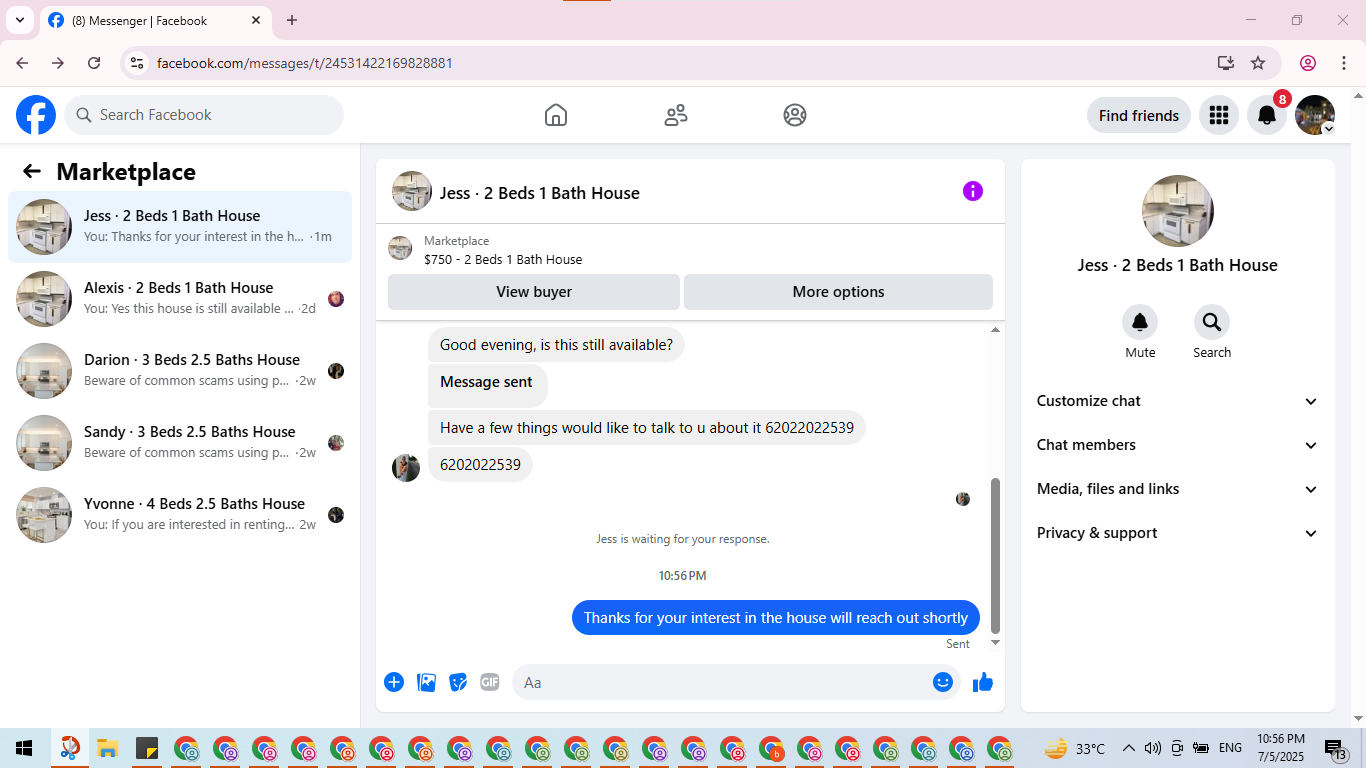Open the browser new tab plus button
The image size is (1366, 768).
tap(292, 20)
